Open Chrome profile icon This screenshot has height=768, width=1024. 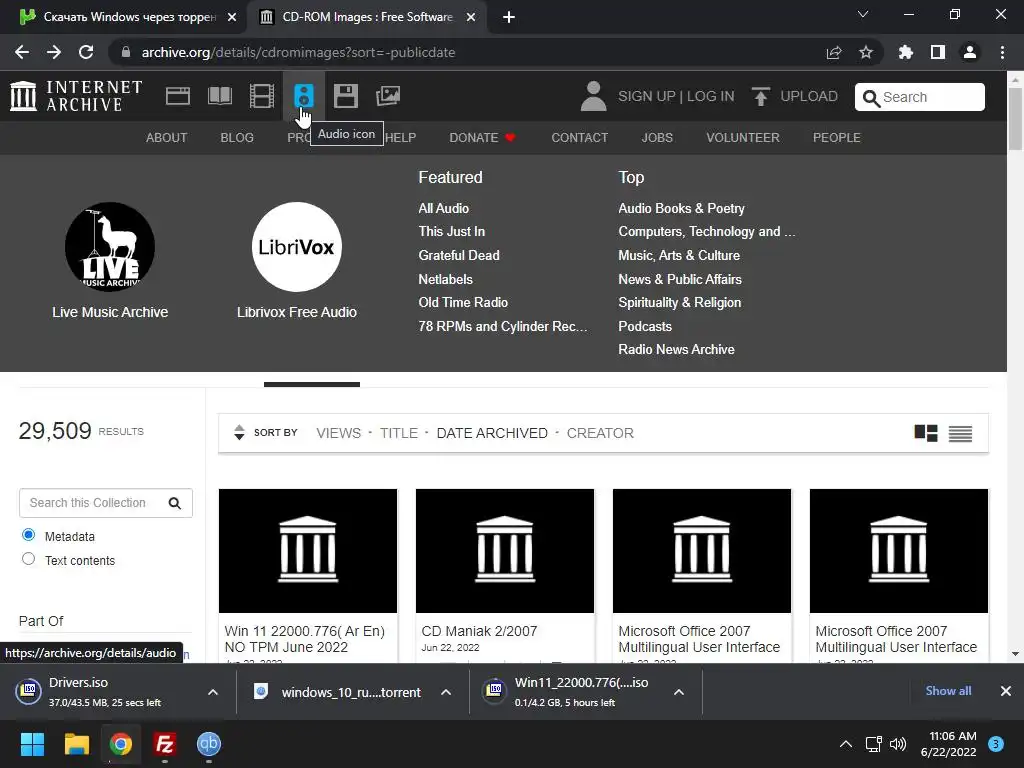coord(970,52)
